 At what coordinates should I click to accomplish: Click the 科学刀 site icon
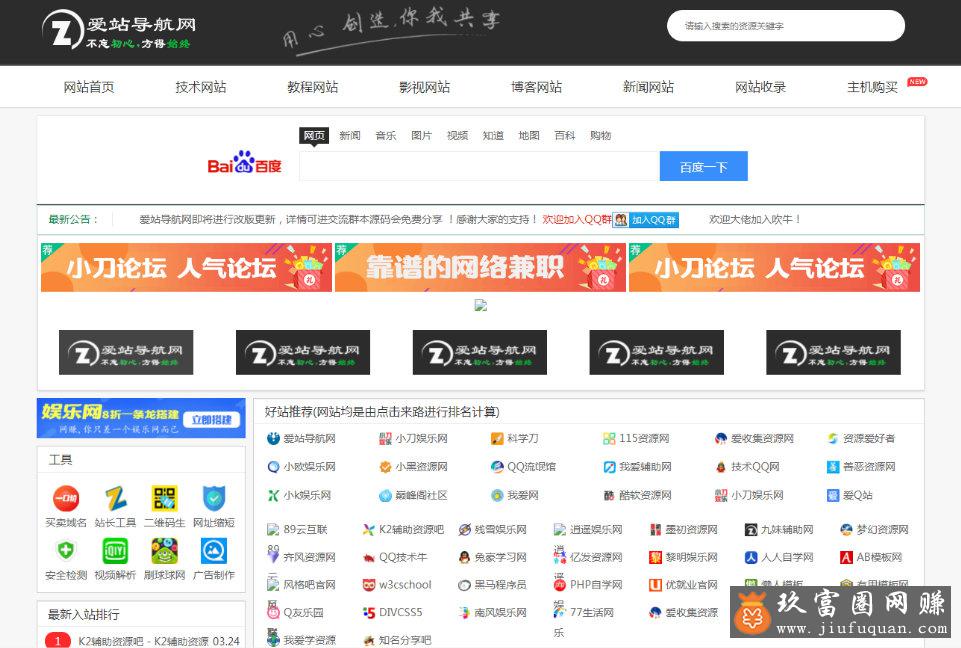click(x=497, y=438)
